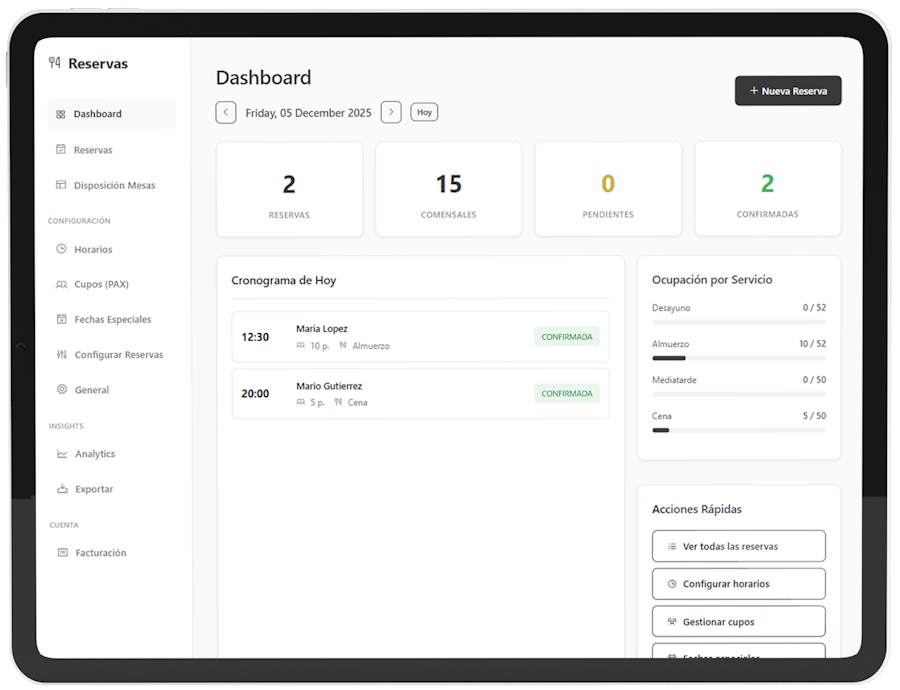
Task: Click the Facturación card icon
Action: 62,553
